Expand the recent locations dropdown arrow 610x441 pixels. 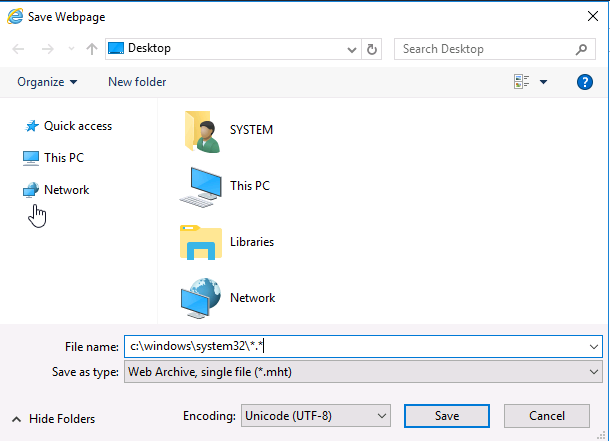tap(71, 49)
